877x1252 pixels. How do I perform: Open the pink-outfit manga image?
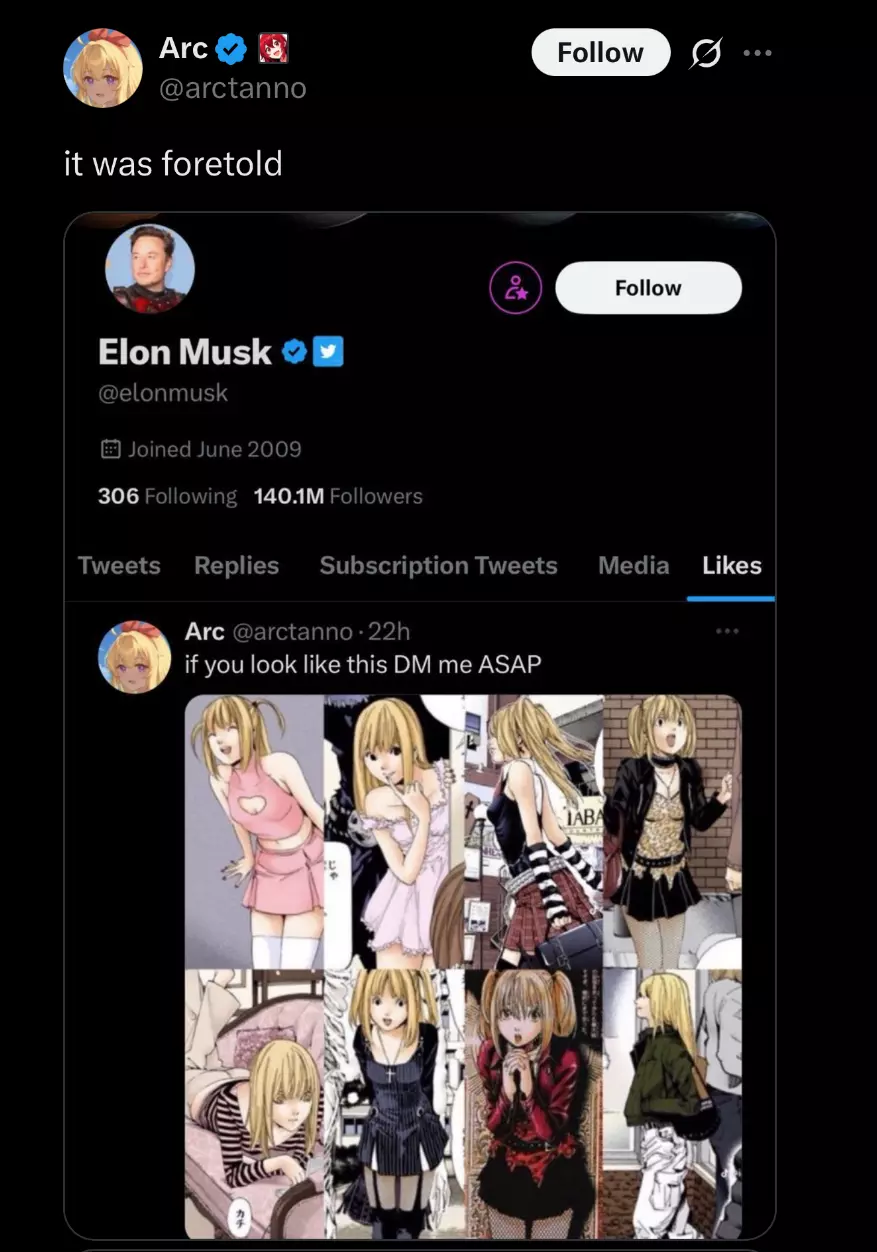coord(254,831)
